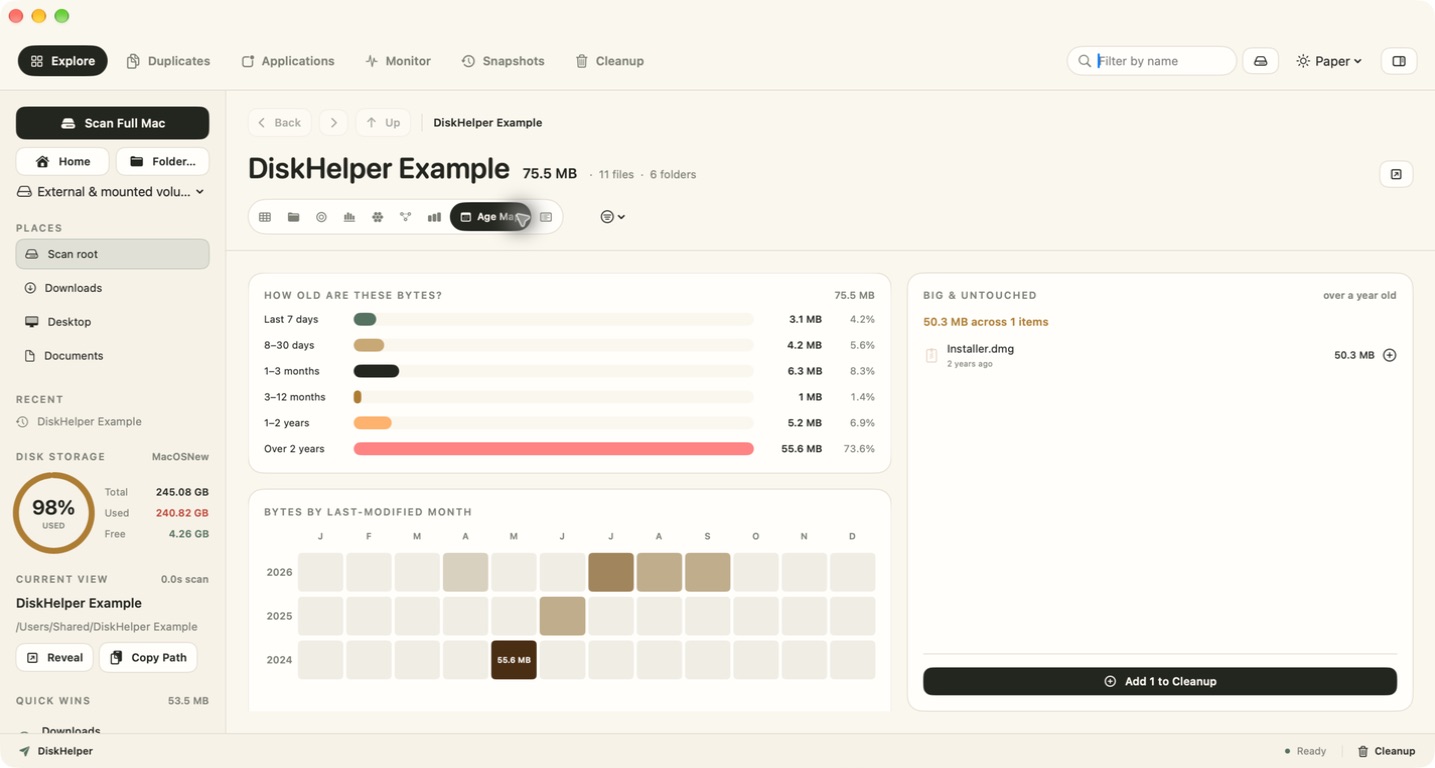1435x768 pixels.
Task: Click the Over 2 years age bar
Action: click(553, 449)
